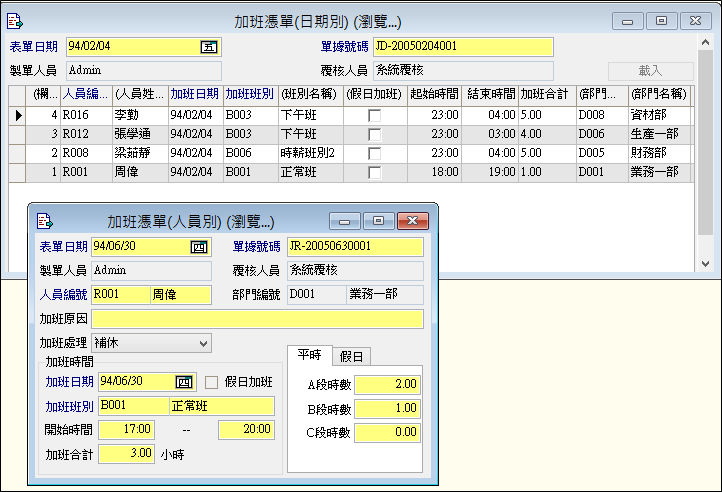Image resolution: width=722 pixels, height=492 pixels.
Task: Click the 人員編號 column header in grid
Action: pyautogui.click(x=85, y=94)
